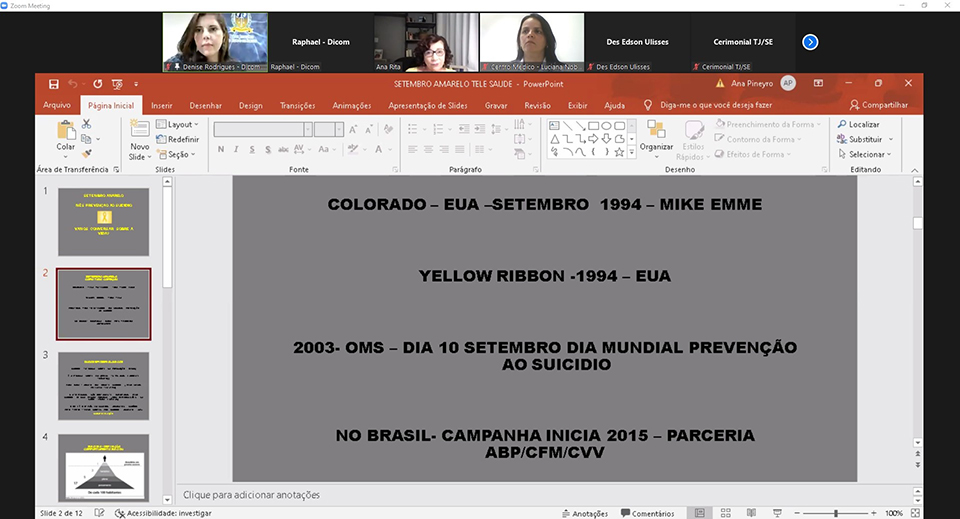Image resolution: width=960 pixels, height=519 pixels.
Task: Open the Seção dropdown menu
Action: (177, 154)
